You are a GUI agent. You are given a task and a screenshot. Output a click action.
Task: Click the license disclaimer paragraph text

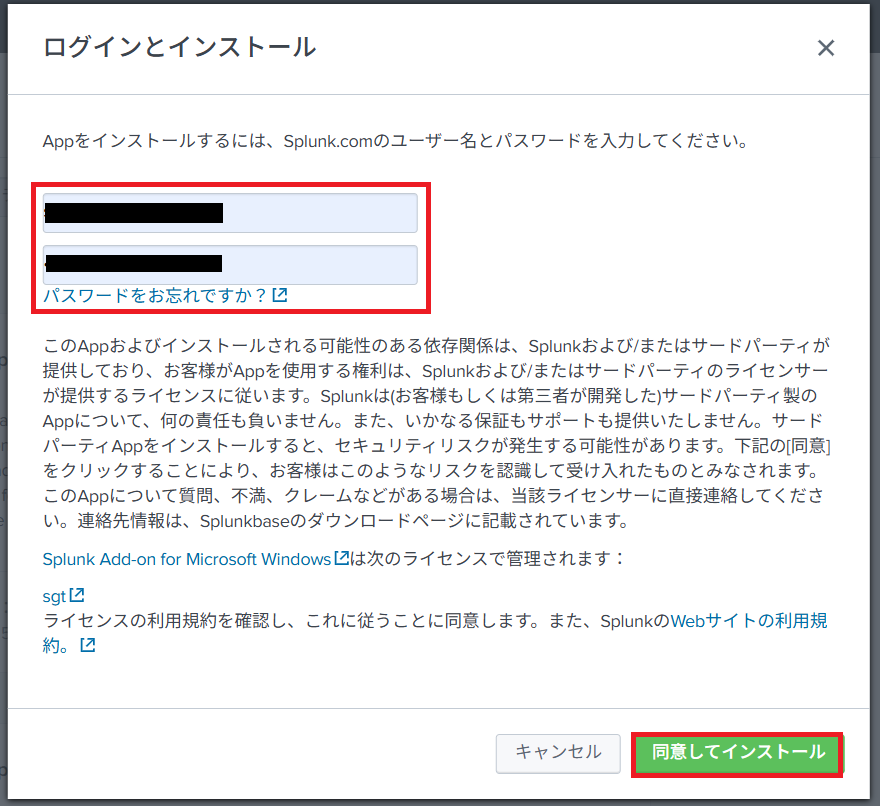436,428
